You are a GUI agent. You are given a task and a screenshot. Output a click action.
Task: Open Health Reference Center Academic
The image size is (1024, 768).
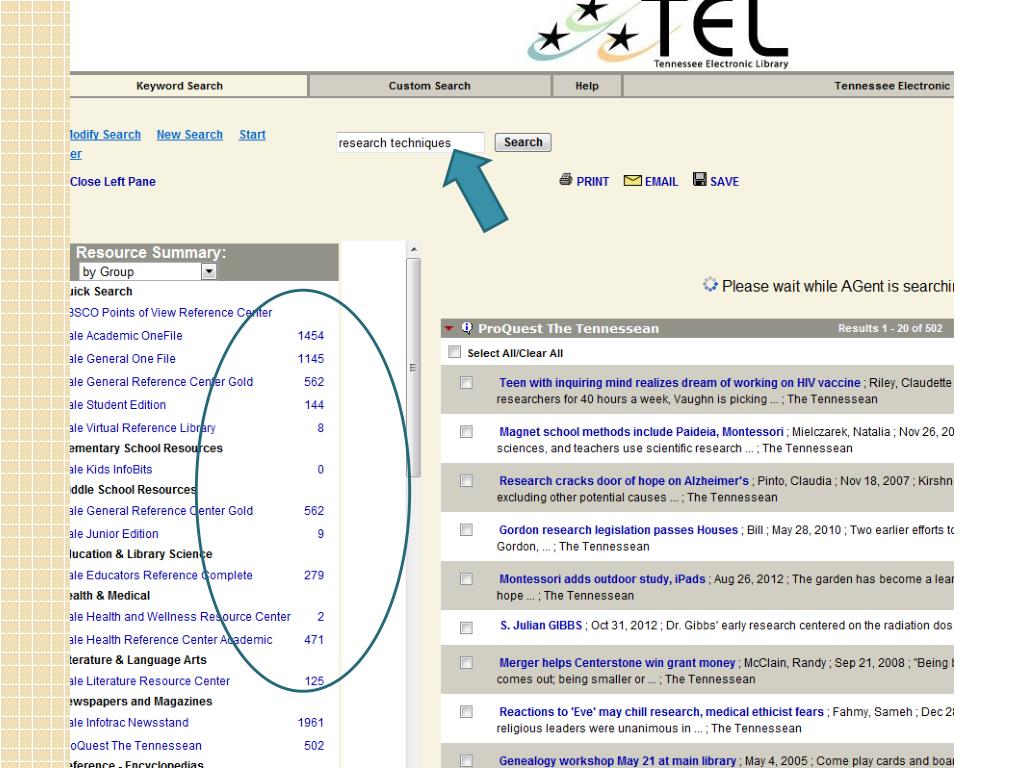171,639
